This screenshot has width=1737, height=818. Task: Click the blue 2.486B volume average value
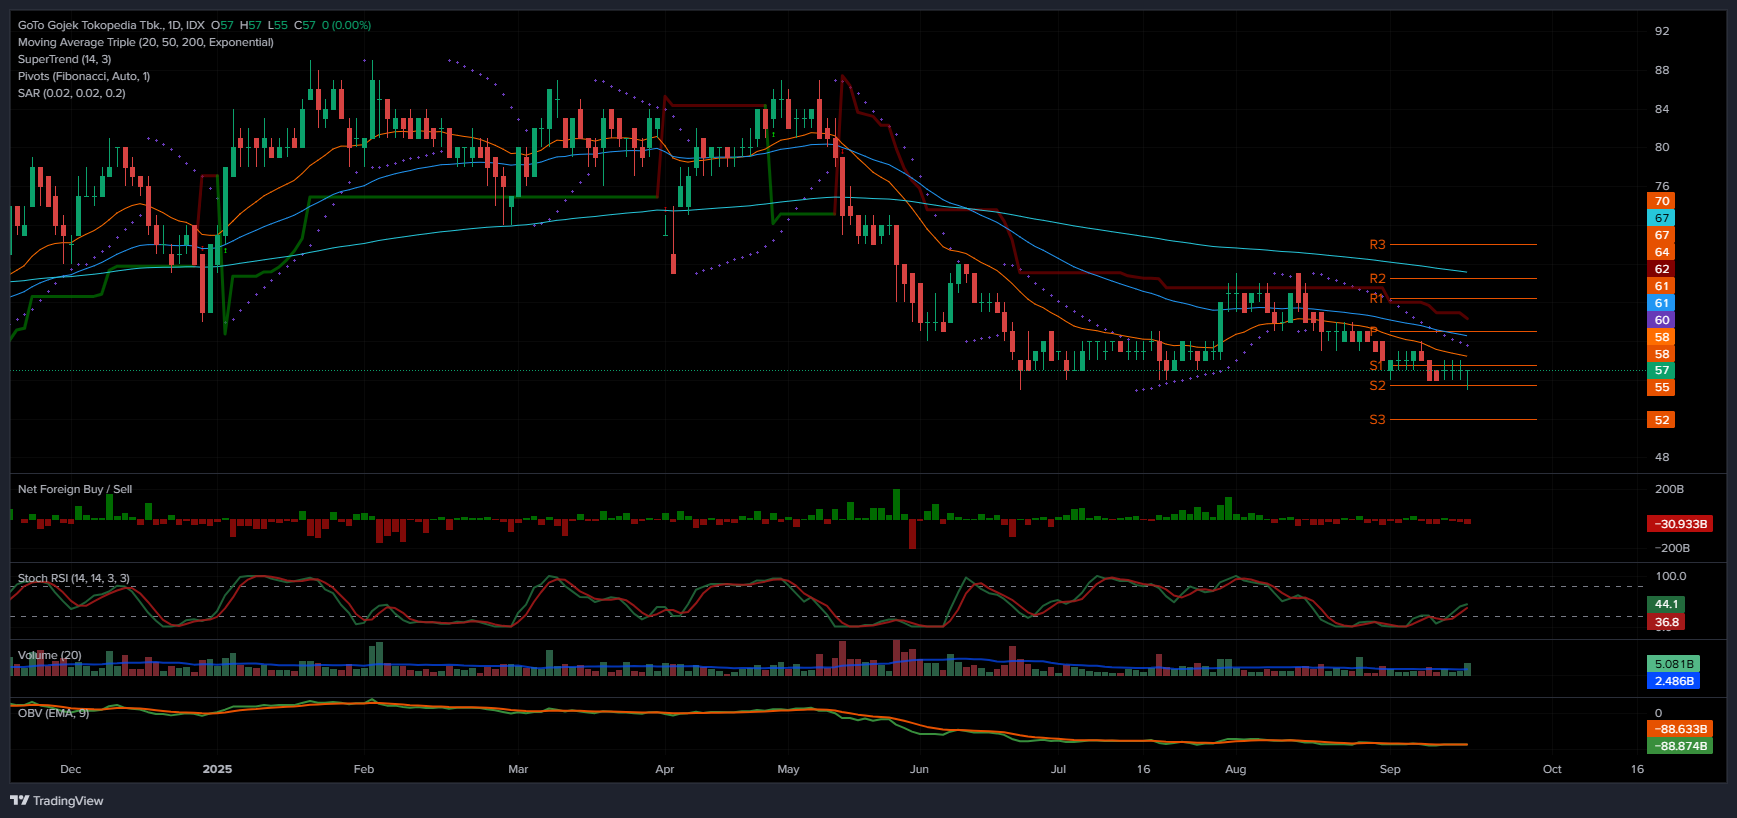point(1674,681)
